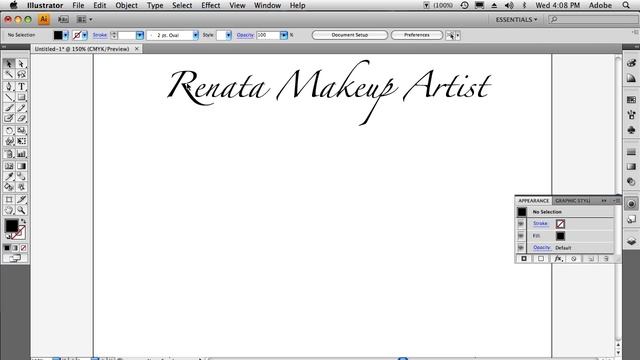The height and width of the screenshot is (360, 640).
Task: Open the stroke color dropdown in control bar
Action: pyautogui.click(x=84, y=35)
